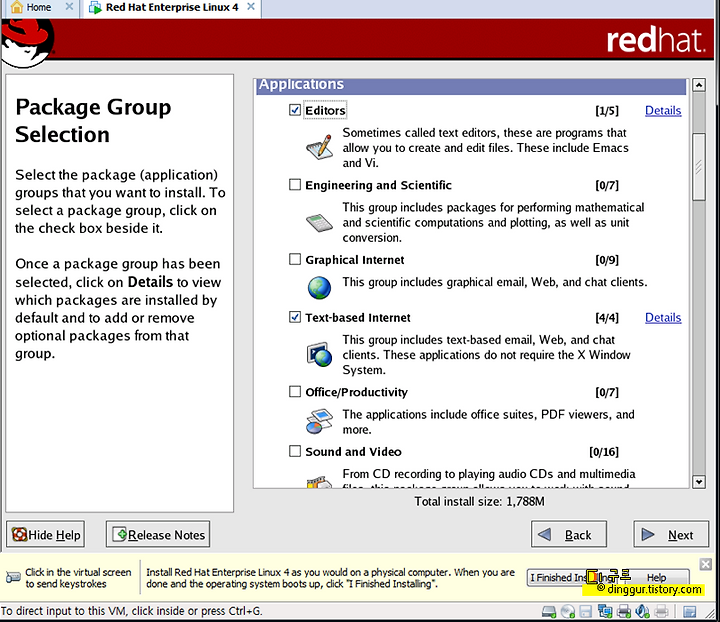Viewport: 720px width, 622px height.
Task: Open Details for Text-based Internet group
Action: pos(663,318)
